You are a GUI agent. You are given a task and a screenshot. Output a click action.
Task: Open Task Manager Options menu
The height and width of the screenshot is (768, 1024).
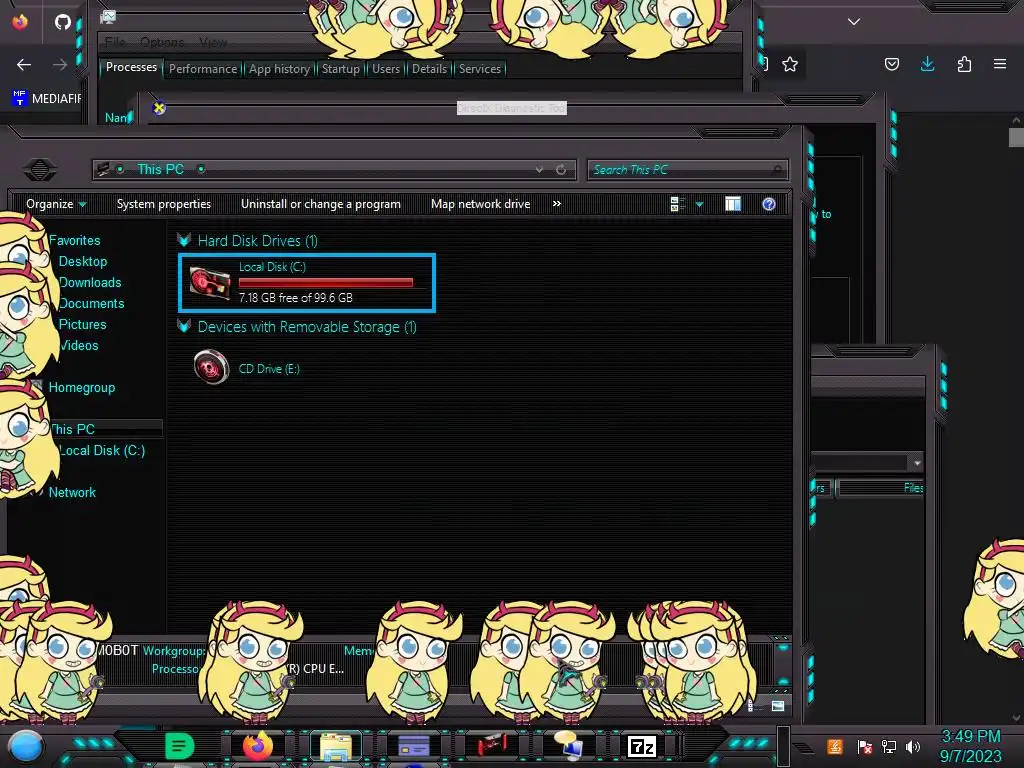point(163,42)
